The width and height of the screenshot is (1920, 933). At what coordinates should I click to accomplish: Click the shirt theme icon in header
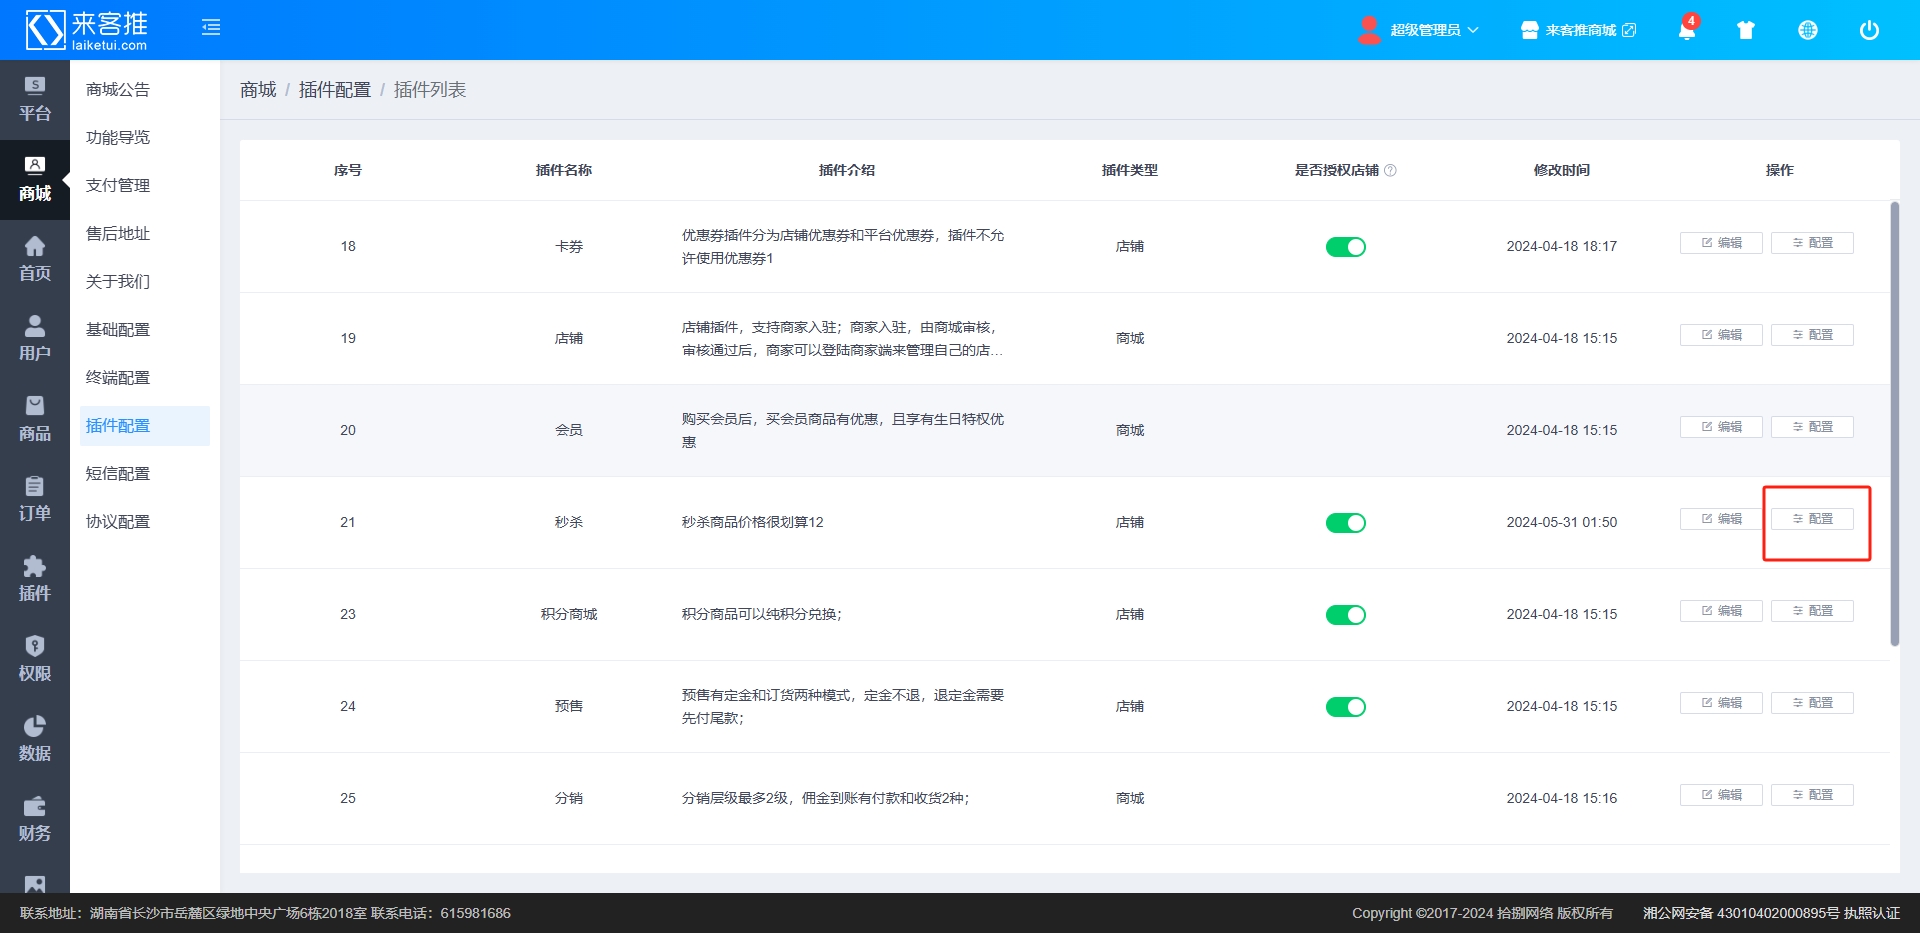(x=1746, y=30)
